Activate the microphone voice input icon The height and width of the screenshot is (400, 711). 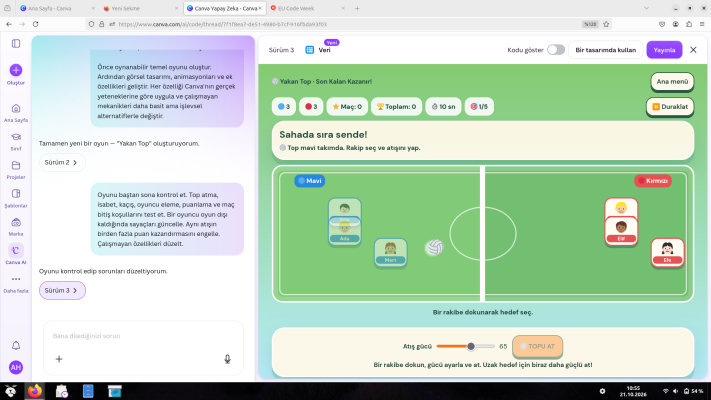pyautogui.click(x=227, y=359)
